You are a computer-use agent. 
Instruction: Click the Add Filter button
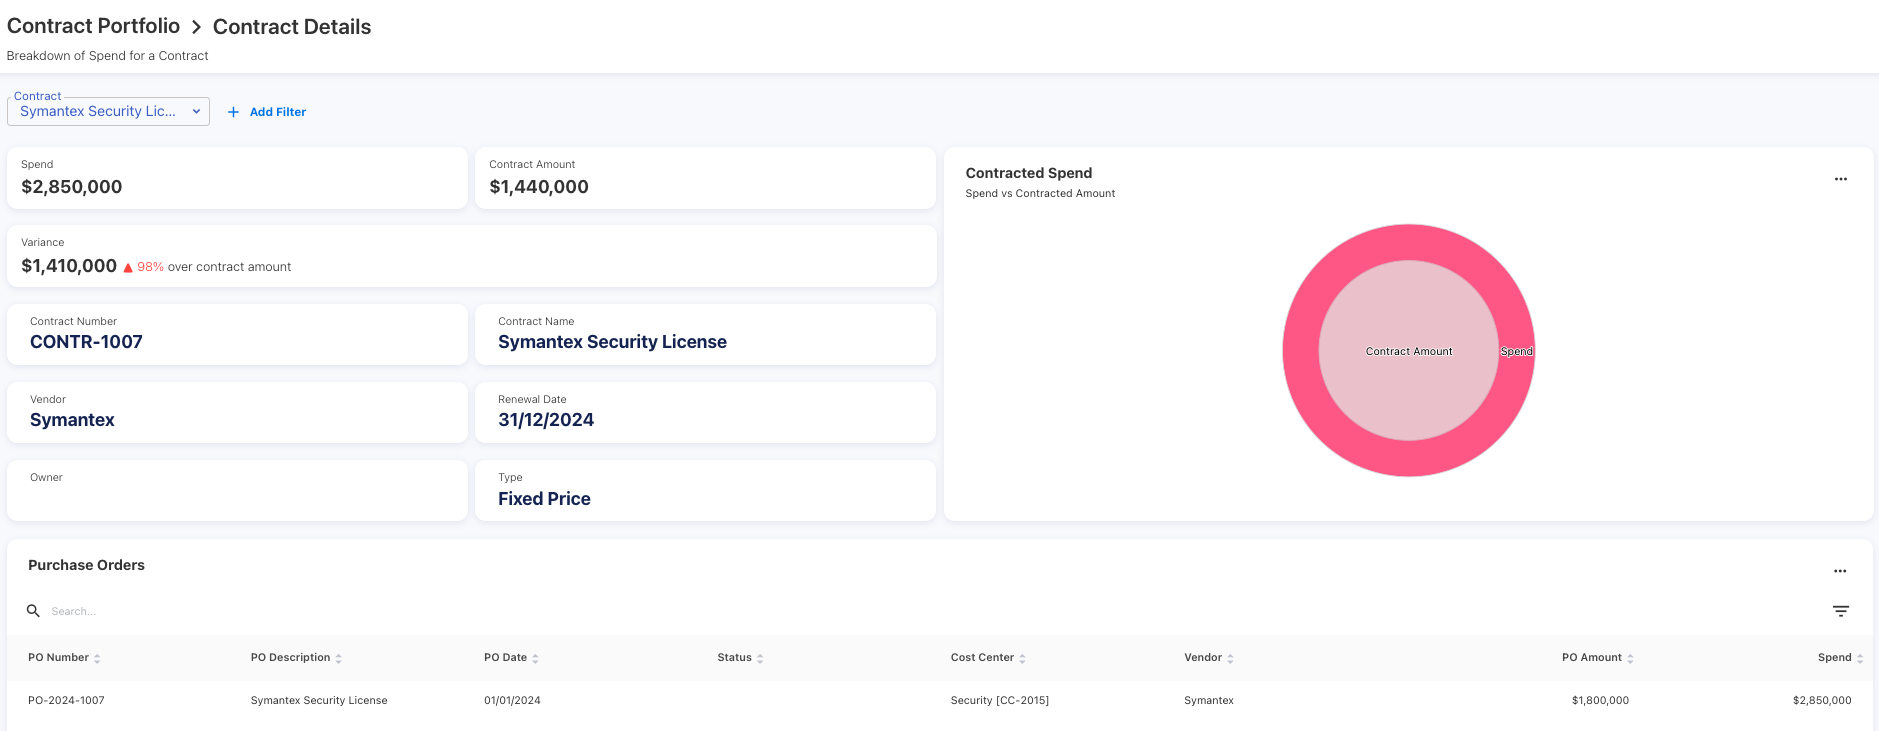[x=277, y=112]
